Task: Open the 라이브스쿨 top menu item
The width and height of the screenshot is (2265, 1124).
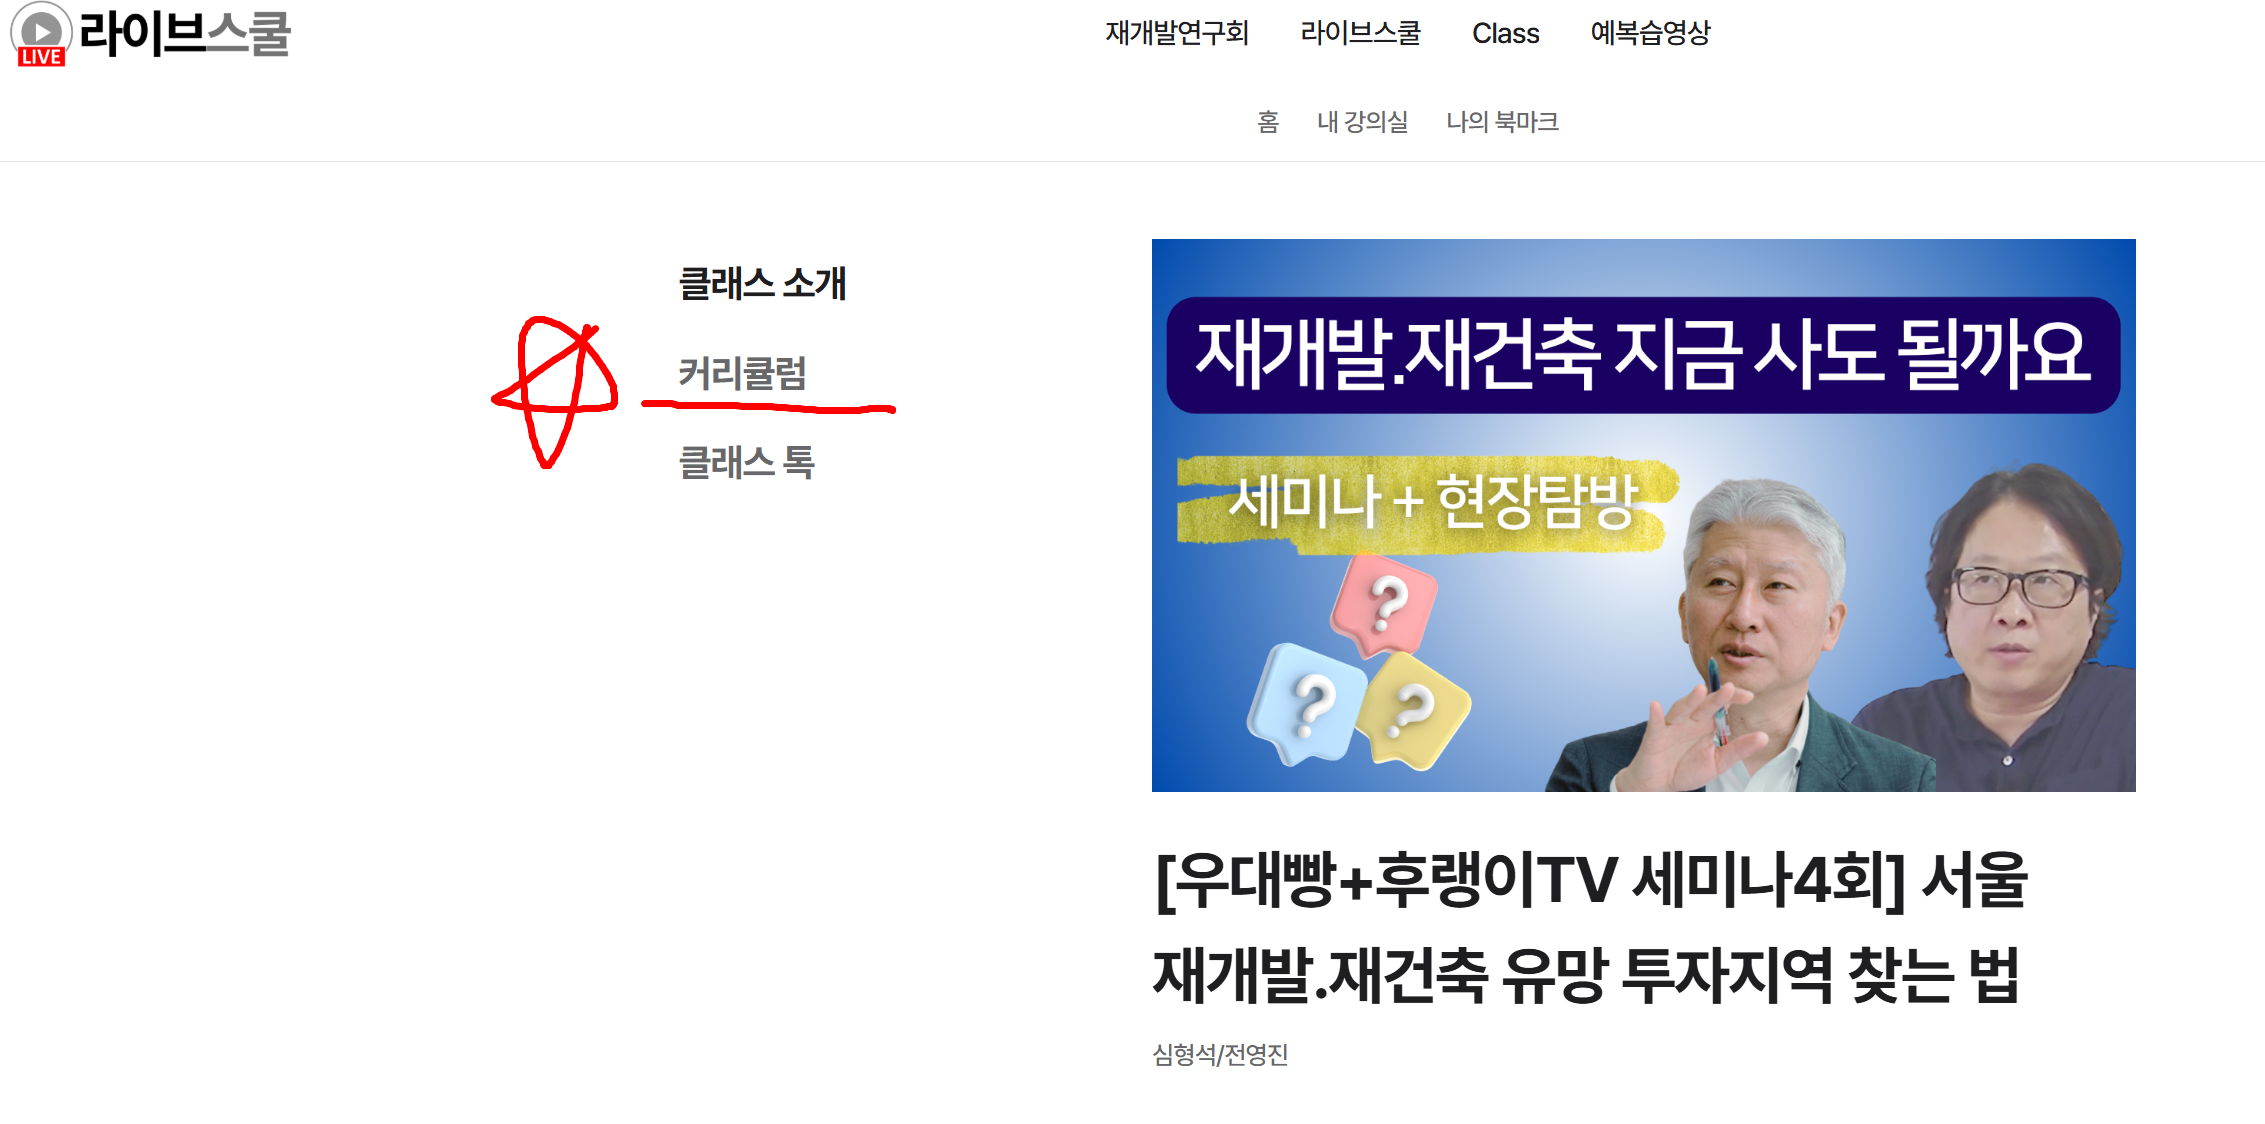Action: pyautogui.click(x=1360, y=33)
